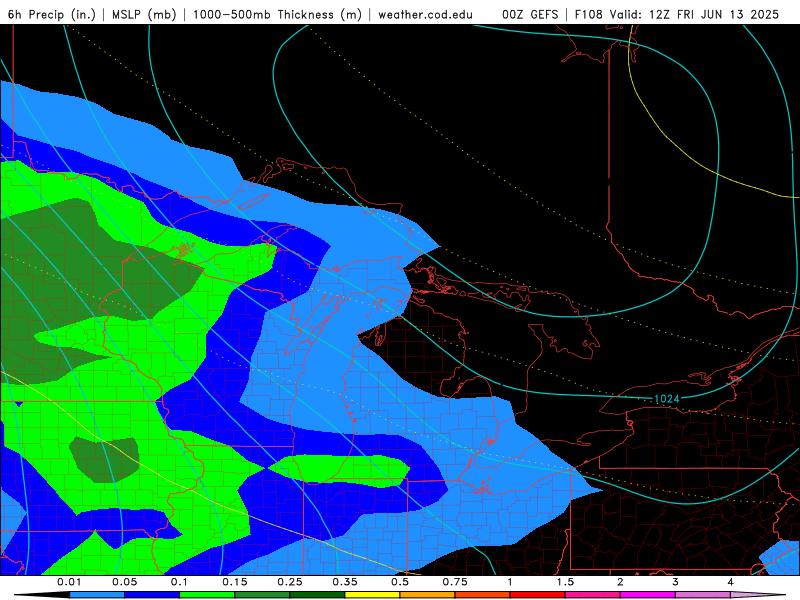Click the dark green 0.25–0.35 legend swatch

317,595
